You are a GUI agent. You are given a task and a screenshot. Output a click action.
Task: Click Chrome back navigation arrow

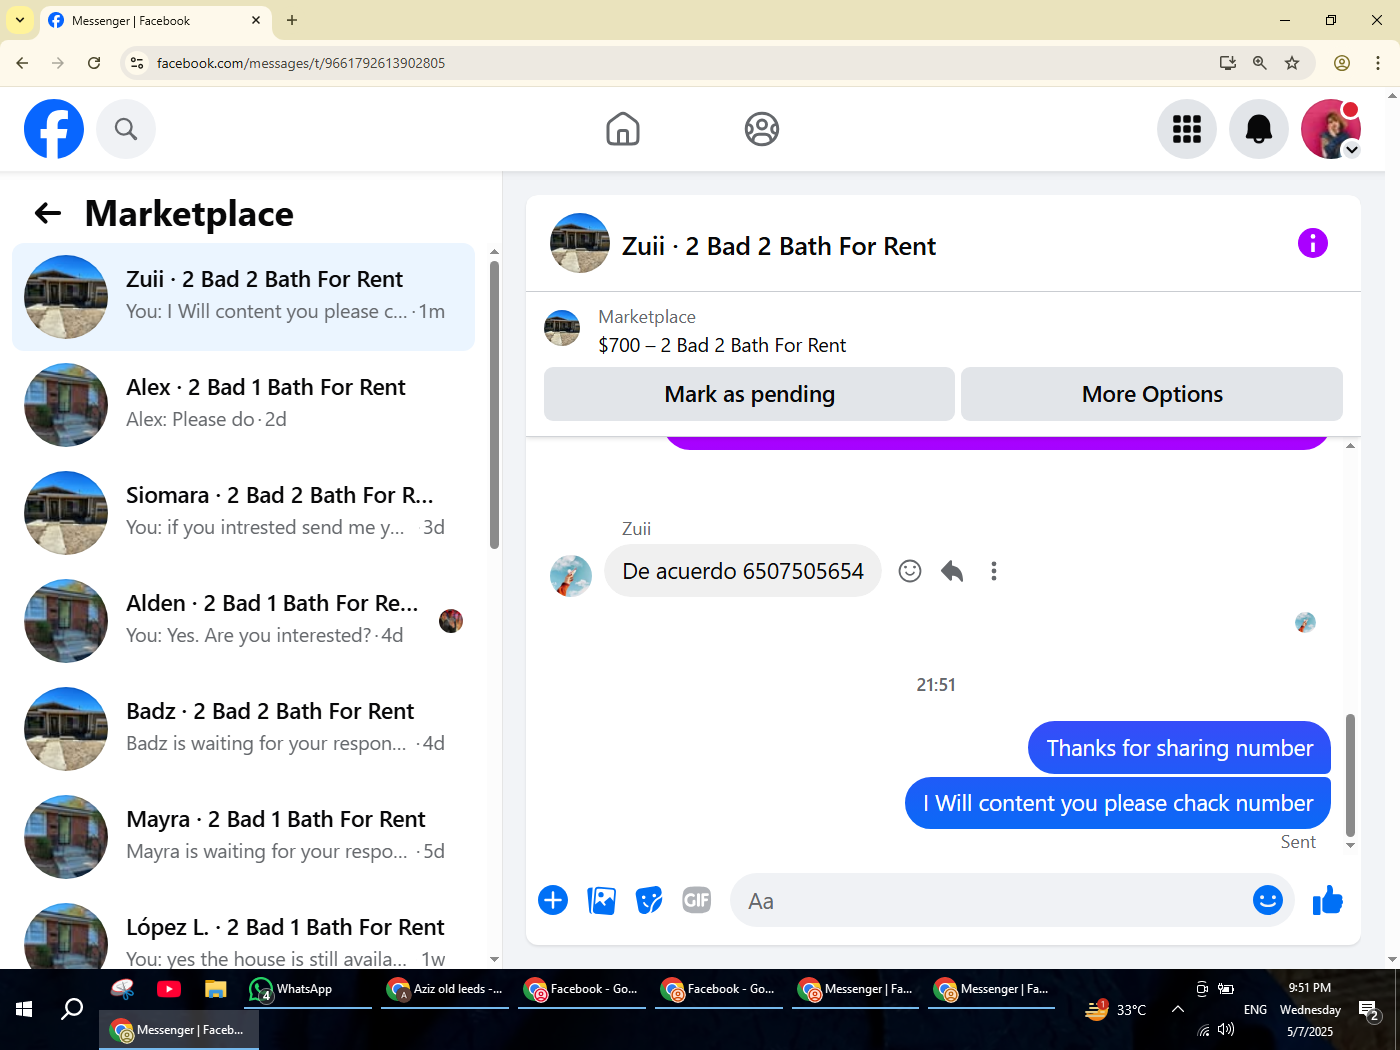point(22,63)
